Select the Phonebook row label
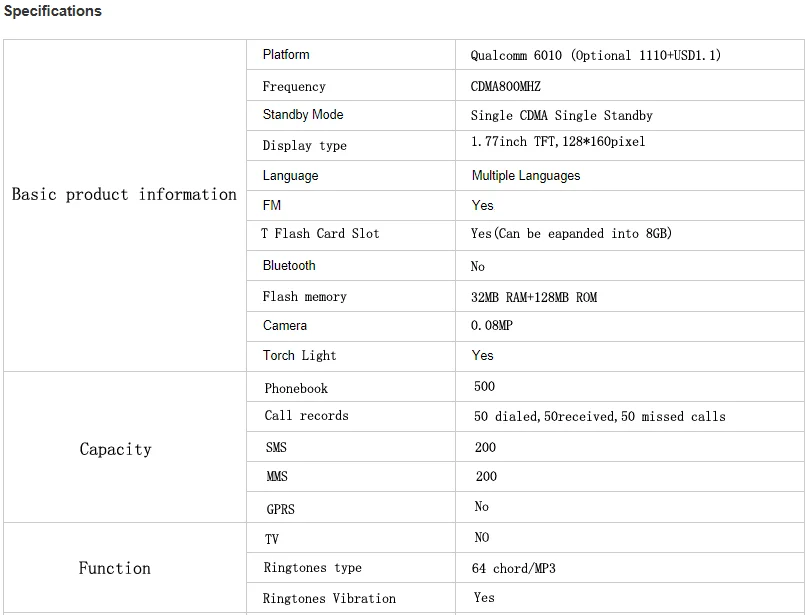The image size is (805, 615). coord(296,388)
